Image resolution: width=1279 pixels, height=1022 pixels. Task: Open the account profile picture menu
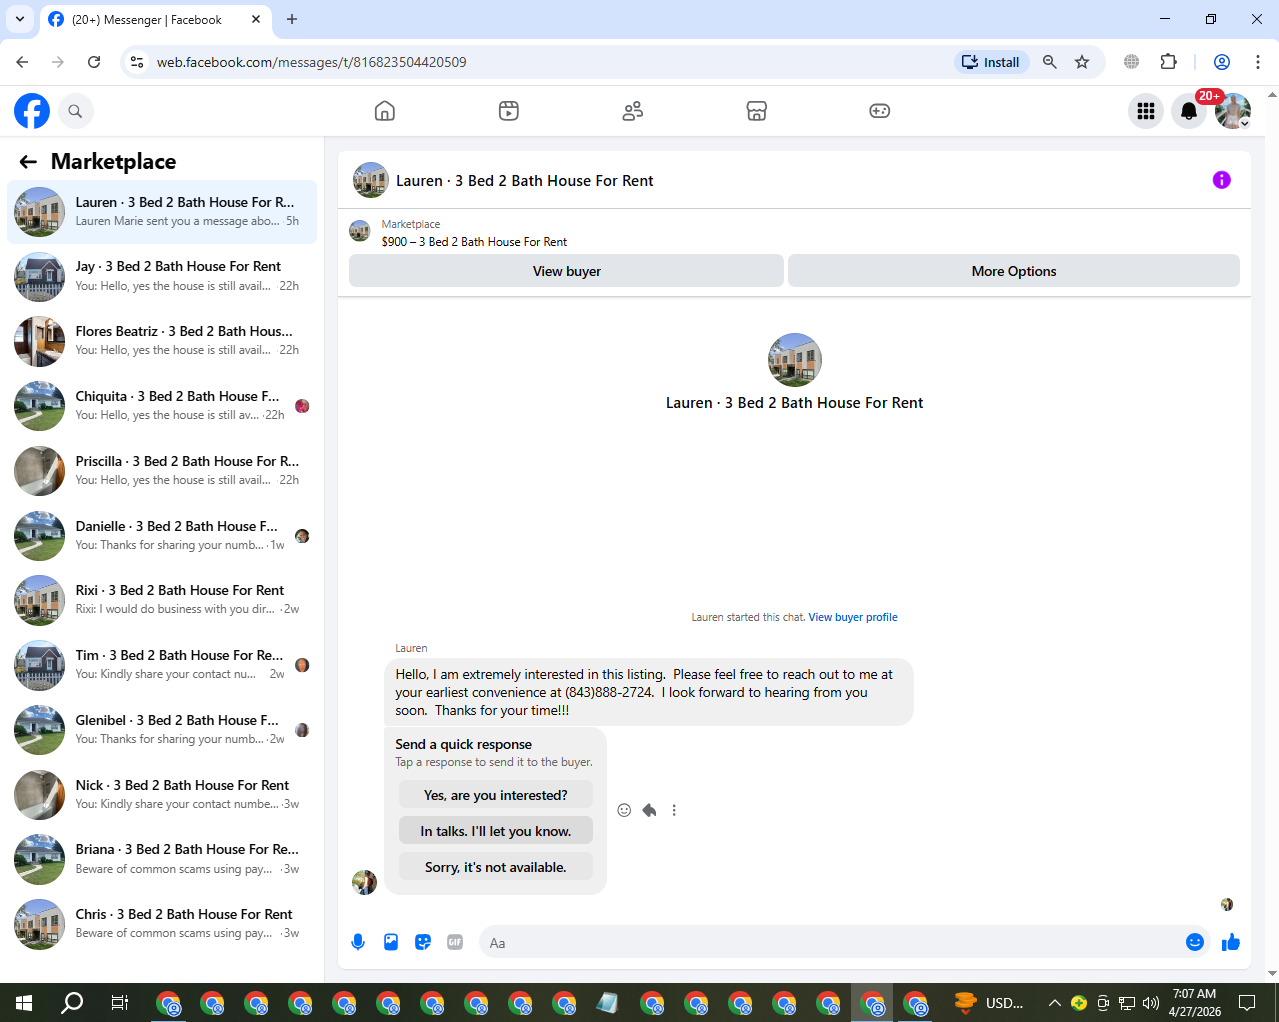(1233, 111)
